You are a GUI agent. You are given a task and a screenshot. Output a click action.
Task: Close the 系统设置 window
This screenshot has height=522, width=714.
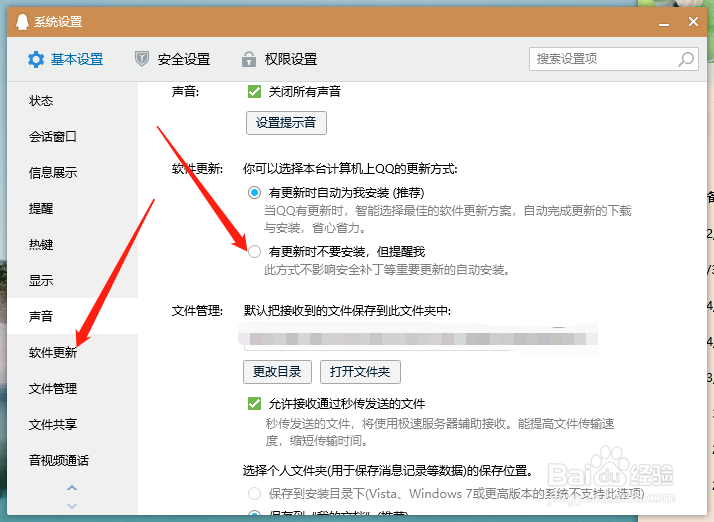coord(694,21)
